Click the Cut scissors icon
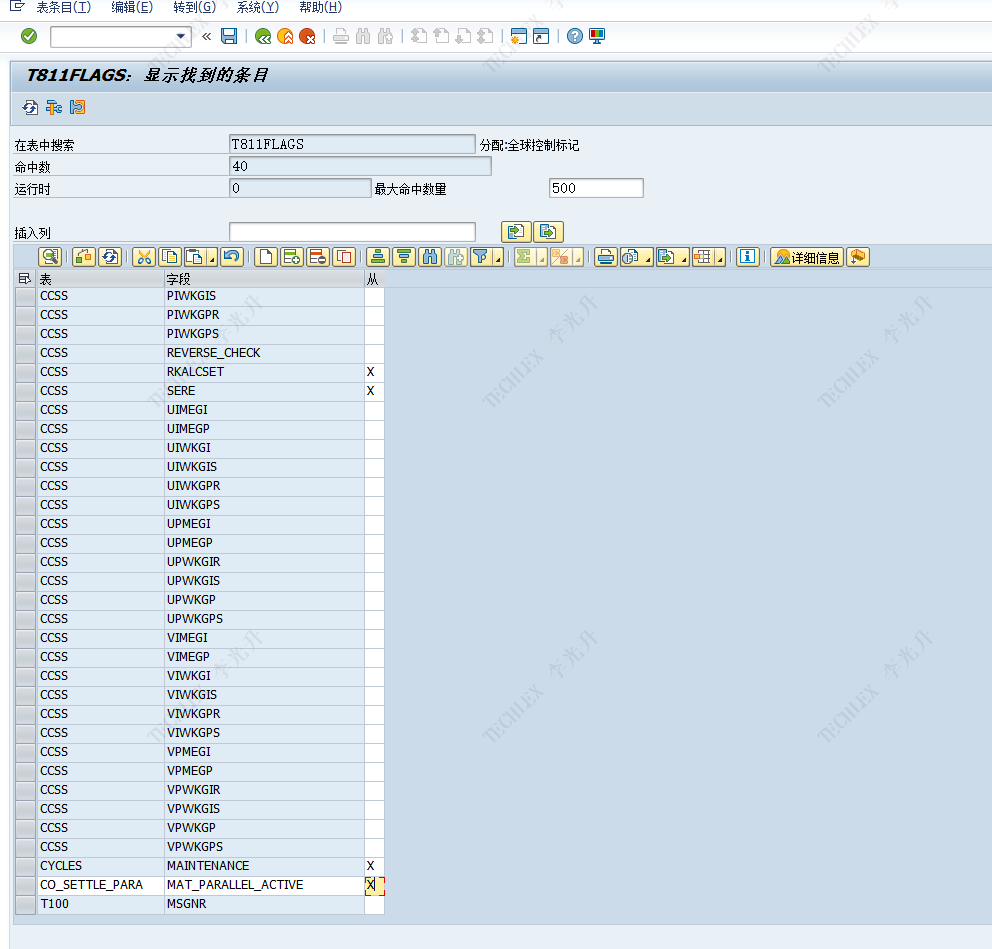Viewport: 992px width, 949px height. click(x=144, y=257)
